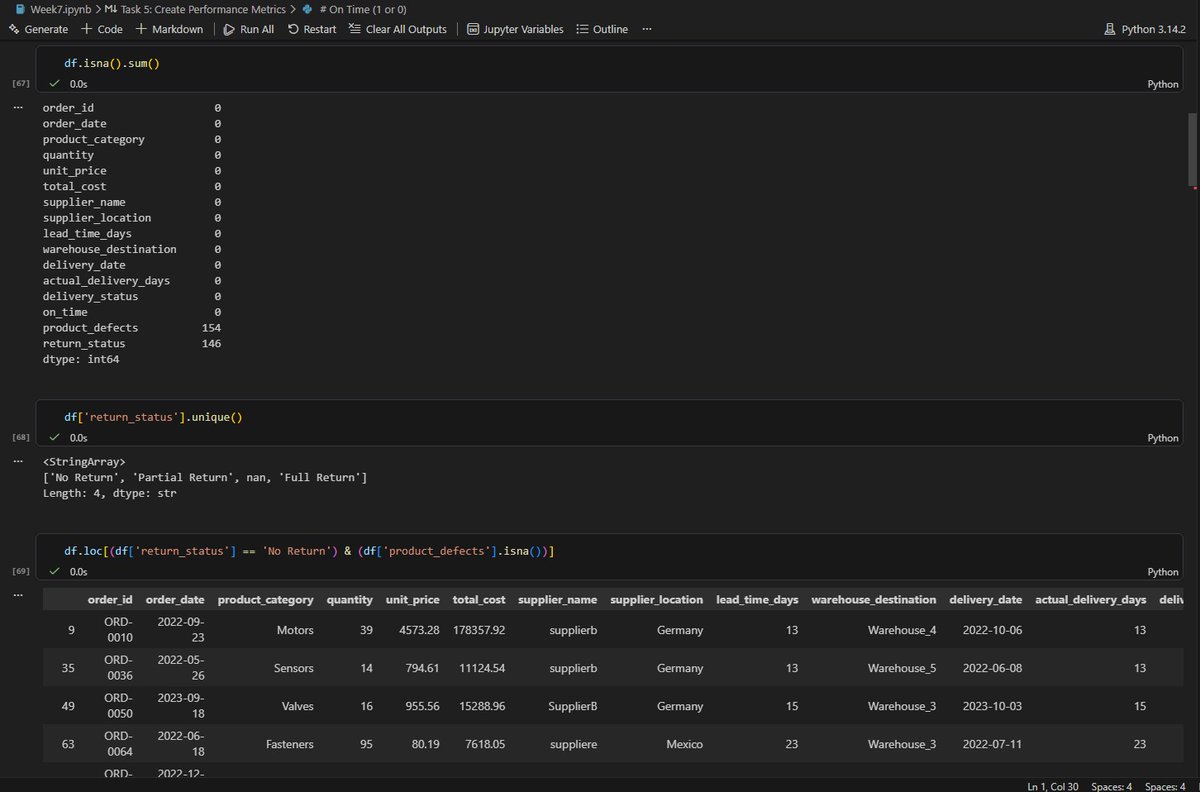Screen dimensions: 1200x792
Task: Click Warehouse_5 destination cell
Action: [902, 668]
